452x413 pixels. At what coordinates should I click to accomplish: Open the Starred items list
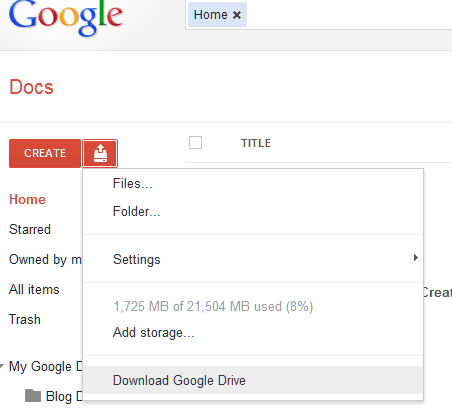[30, 229]
